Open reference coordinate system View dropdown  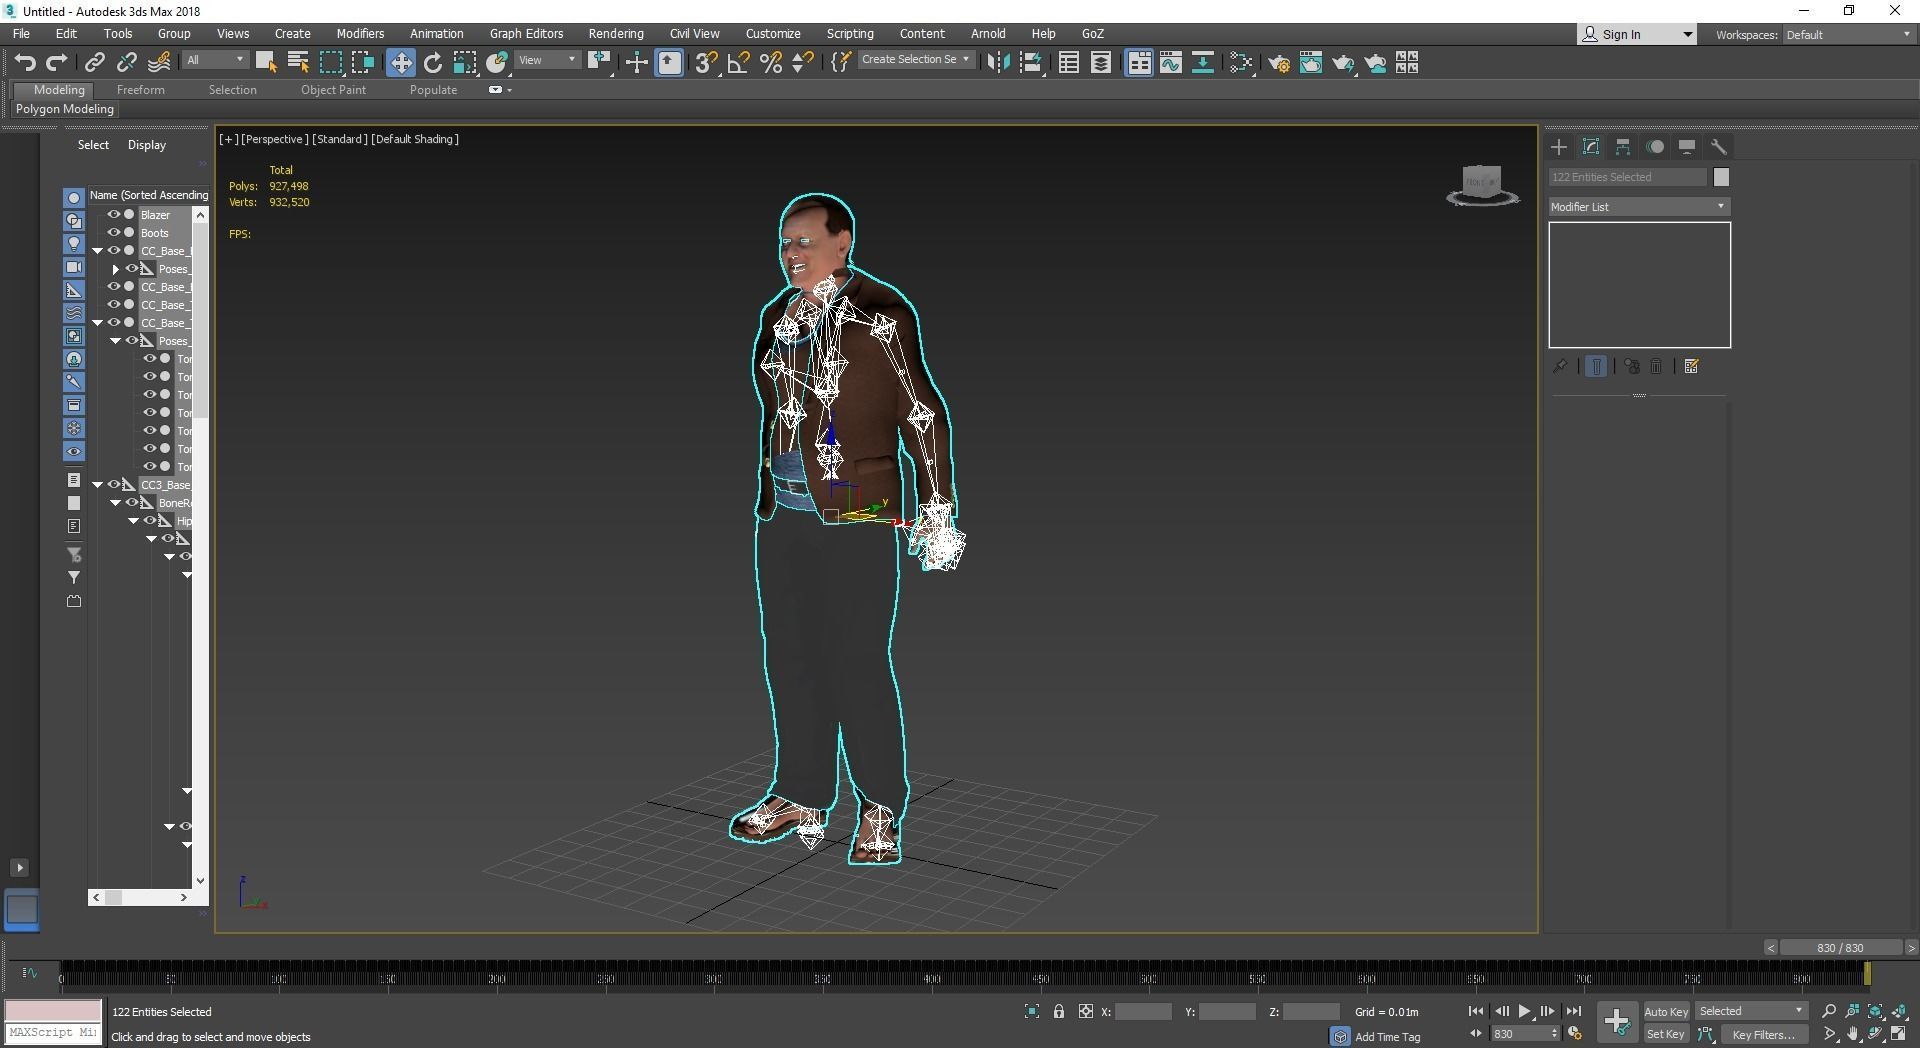pyautogui.click(x=548, y=60)
